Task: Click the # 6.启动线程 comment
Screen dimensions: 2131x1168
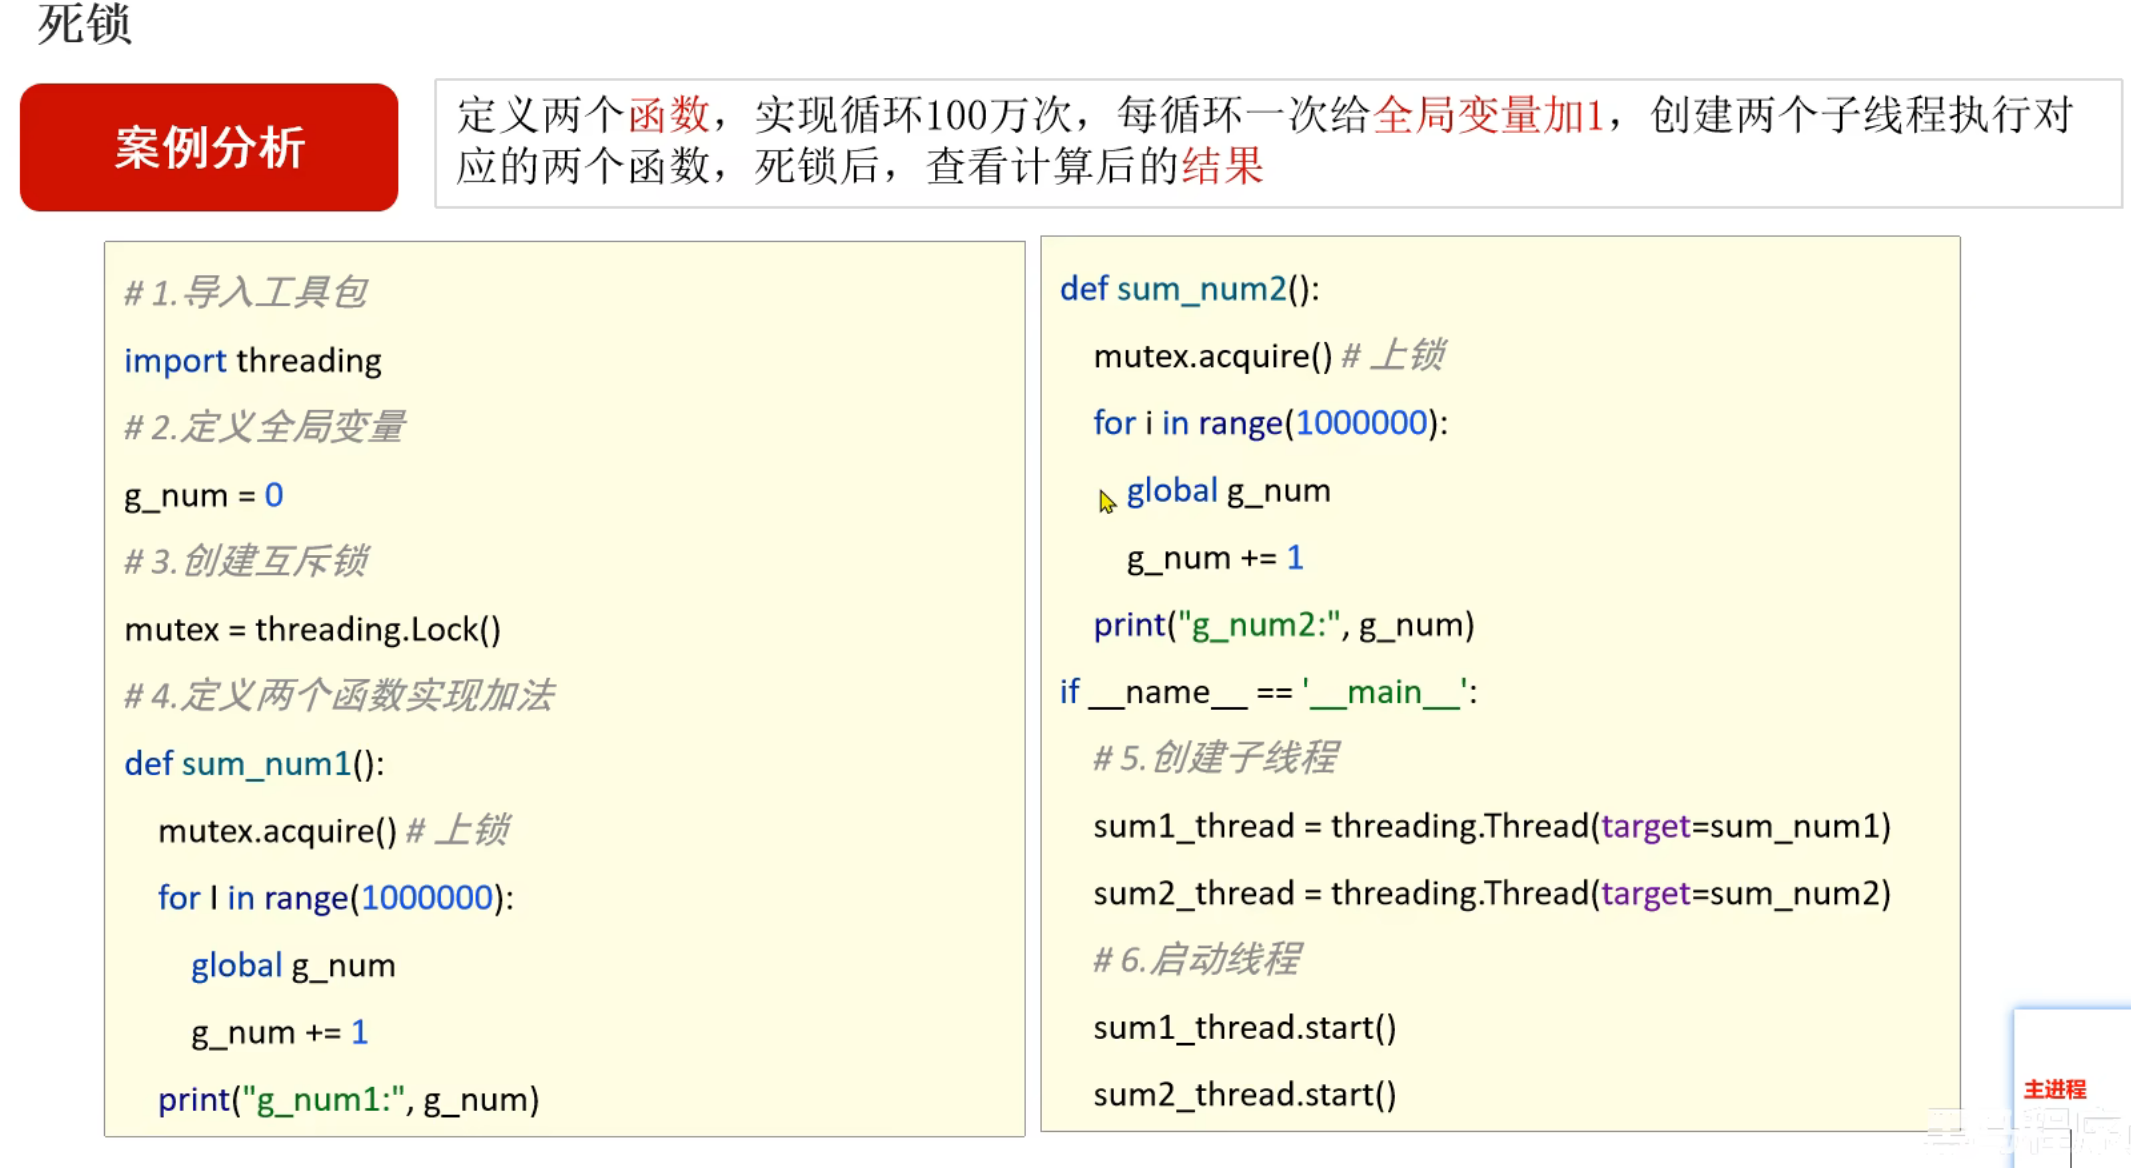Action: [x=1196, y=959]
